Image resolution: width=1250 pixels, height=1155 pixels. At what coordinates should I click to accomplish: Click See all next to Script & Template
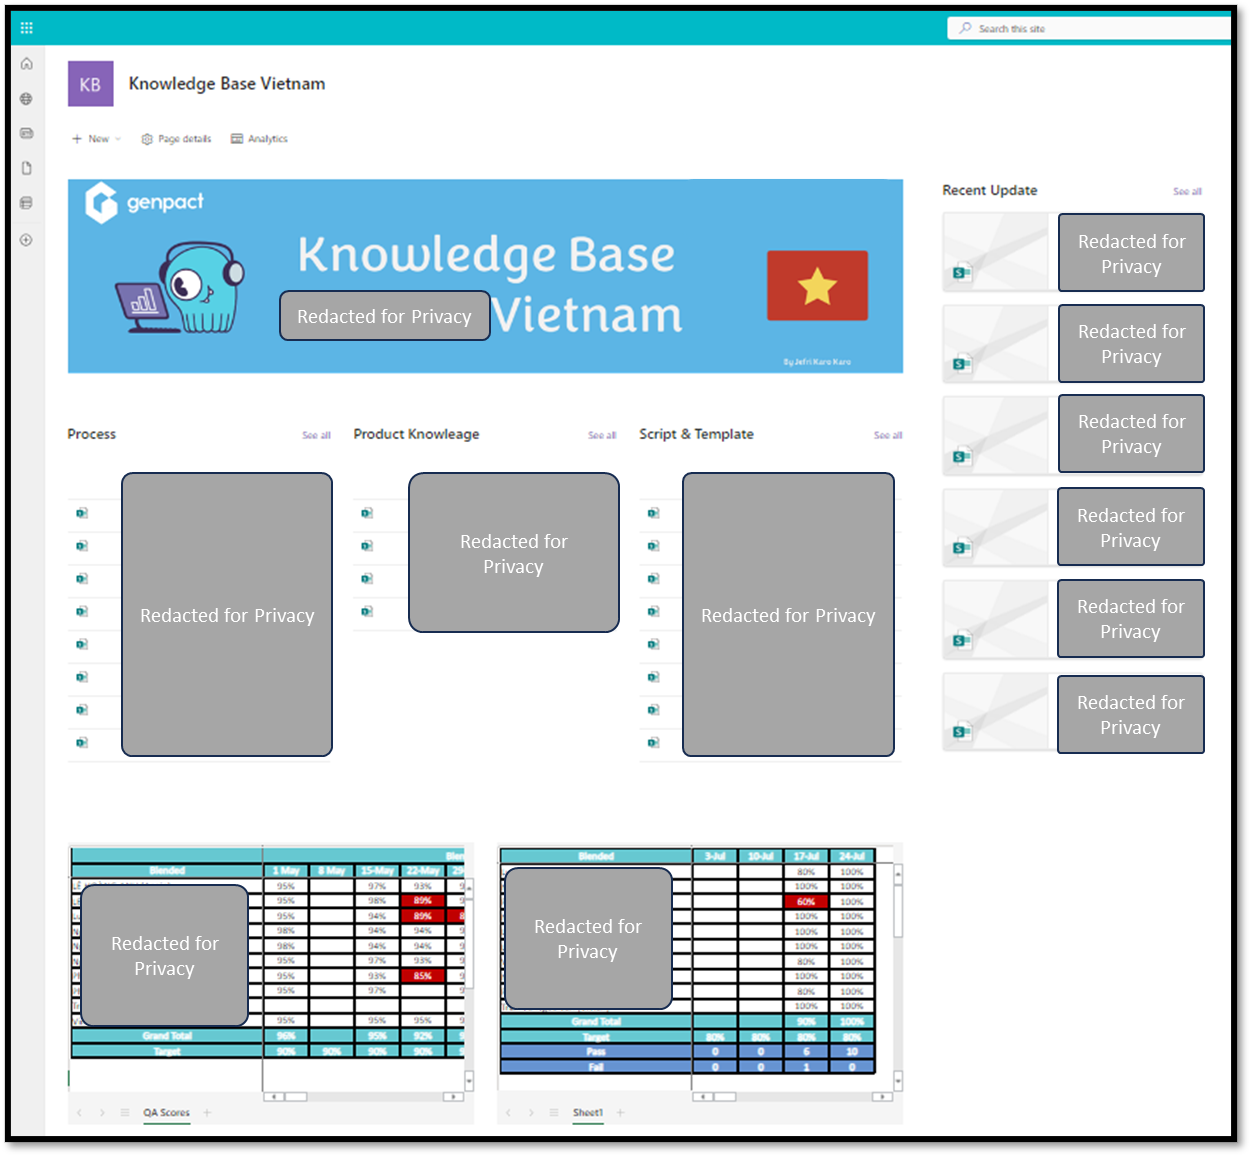[888, 435]
